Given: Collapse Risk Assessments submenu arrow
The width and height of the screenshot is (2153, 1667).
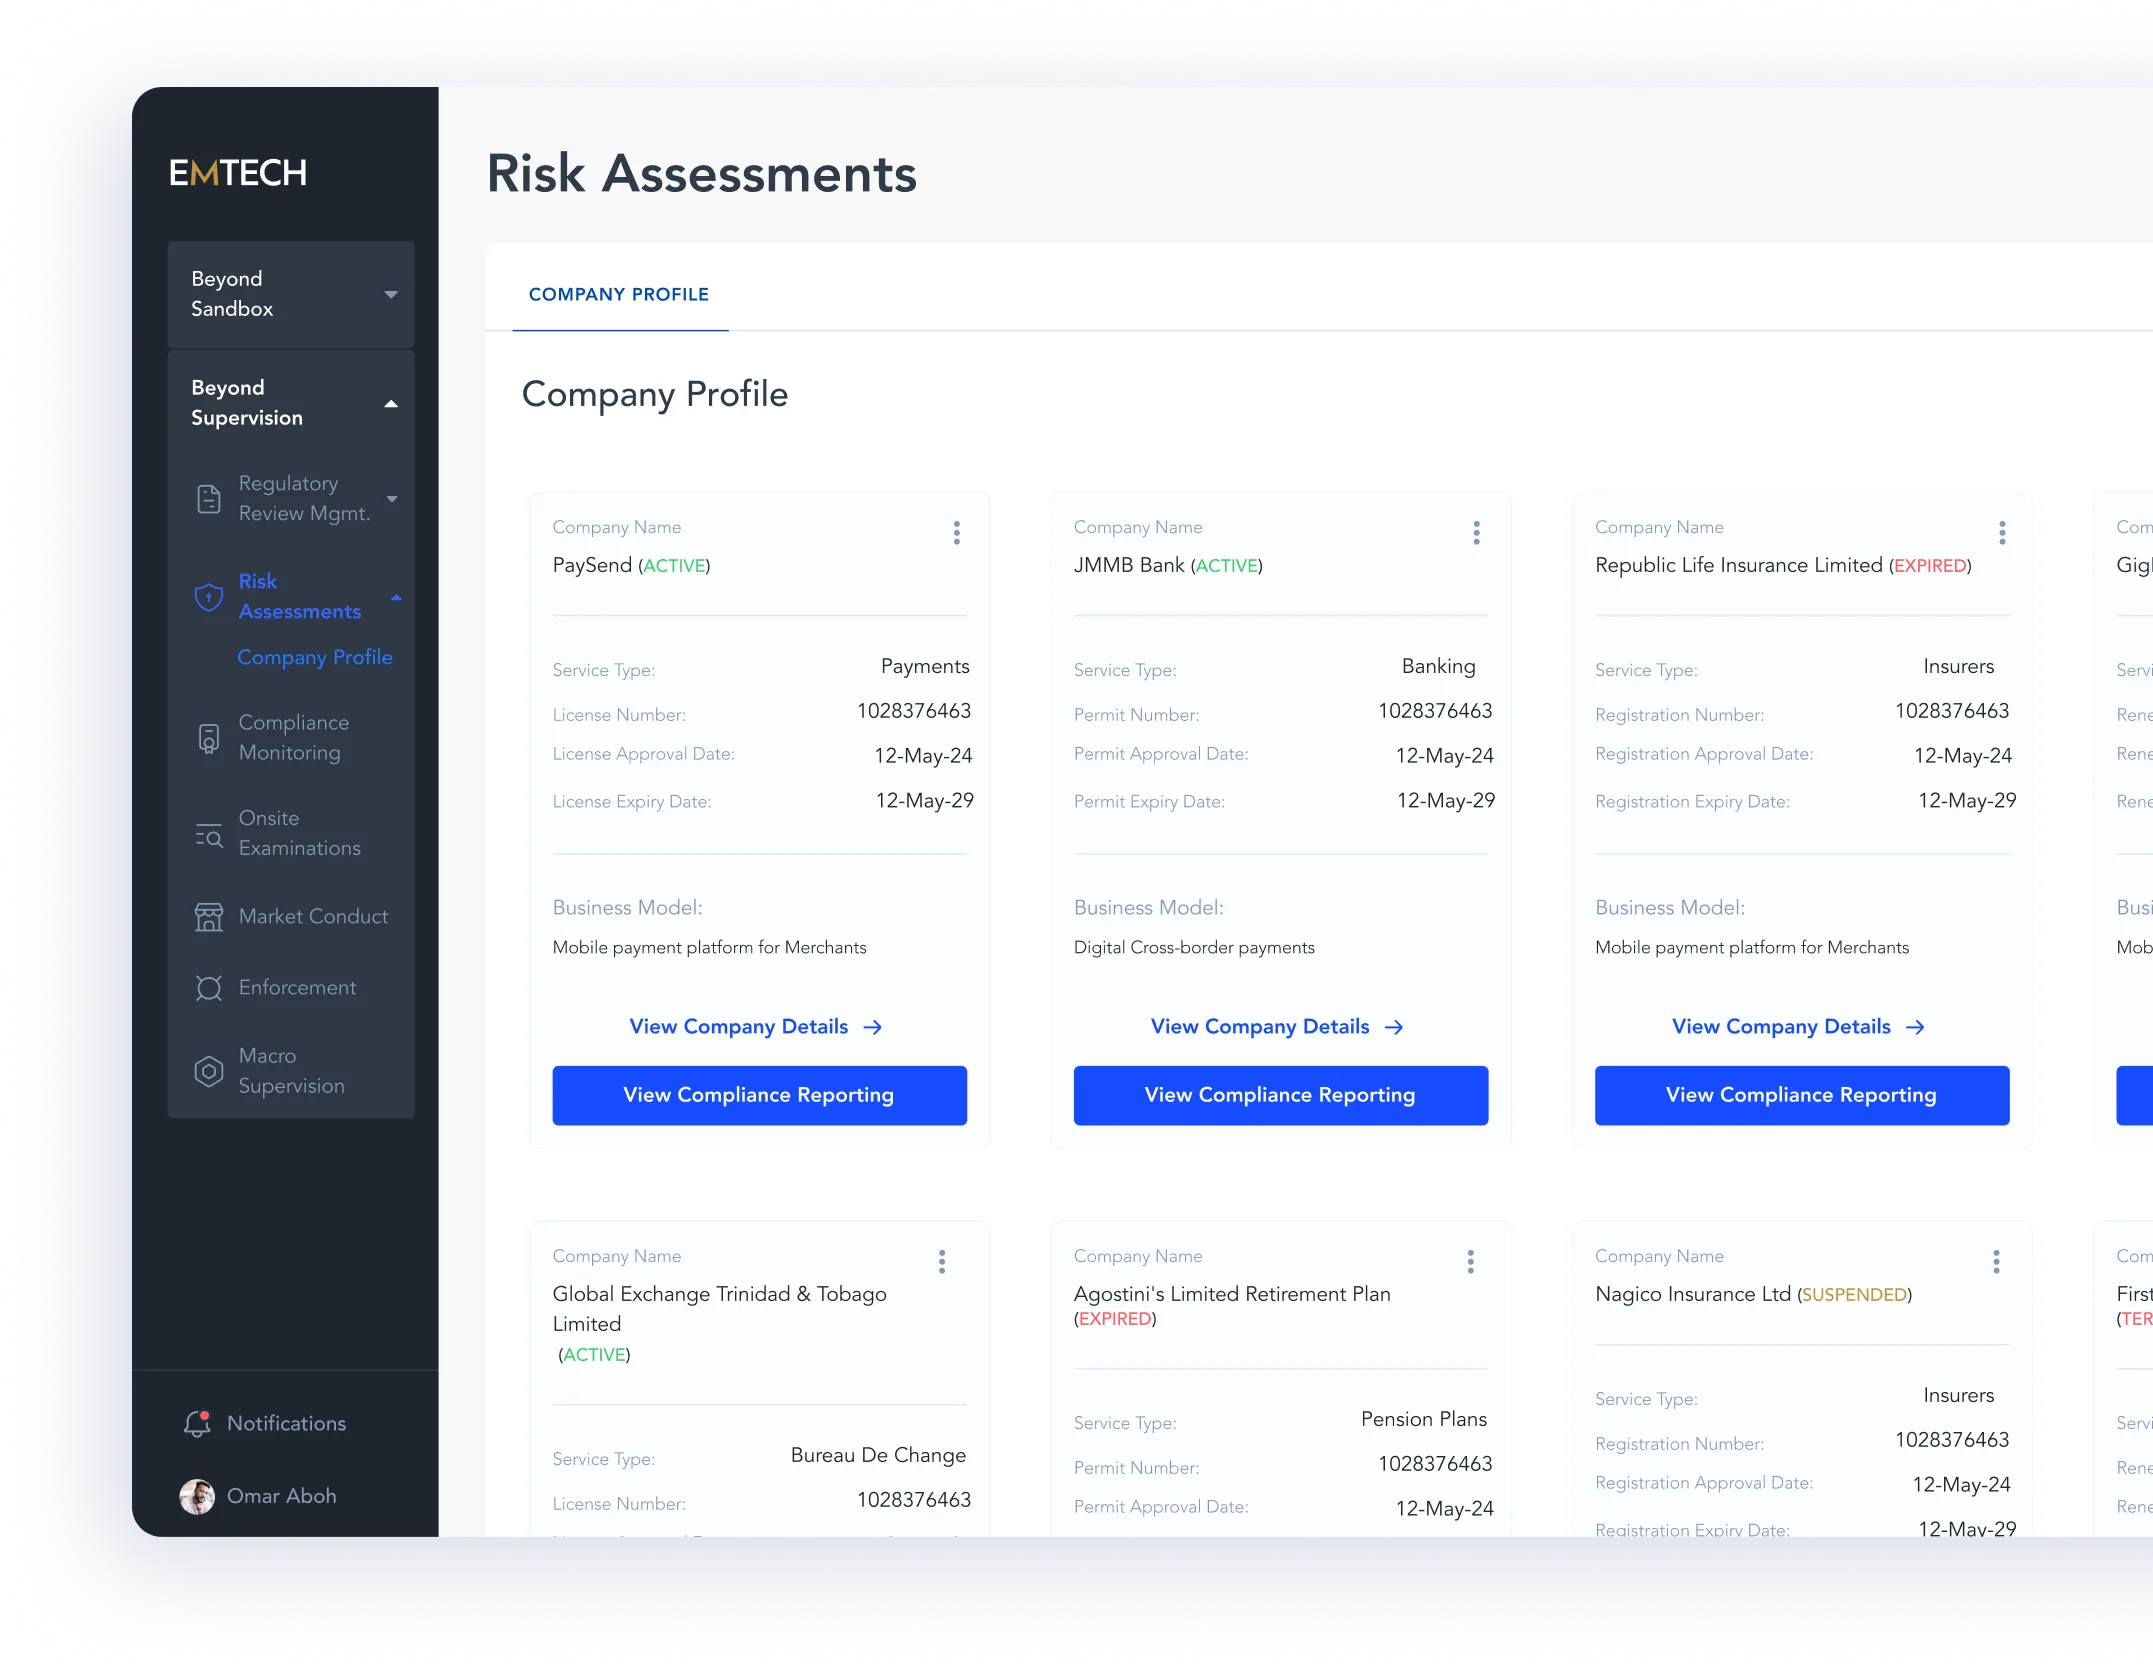Looking at the screenshot, I should pos(396,597).
